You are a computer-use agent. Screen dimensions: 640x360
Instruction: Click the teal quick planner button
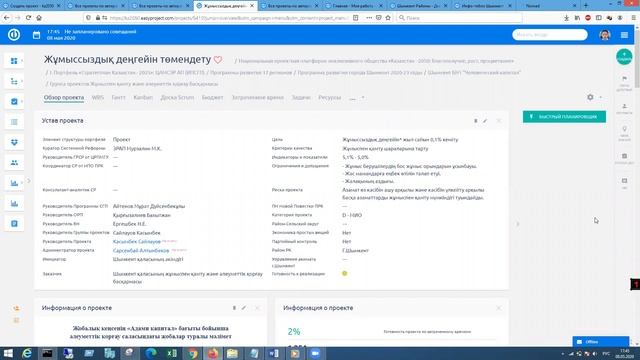564,117
